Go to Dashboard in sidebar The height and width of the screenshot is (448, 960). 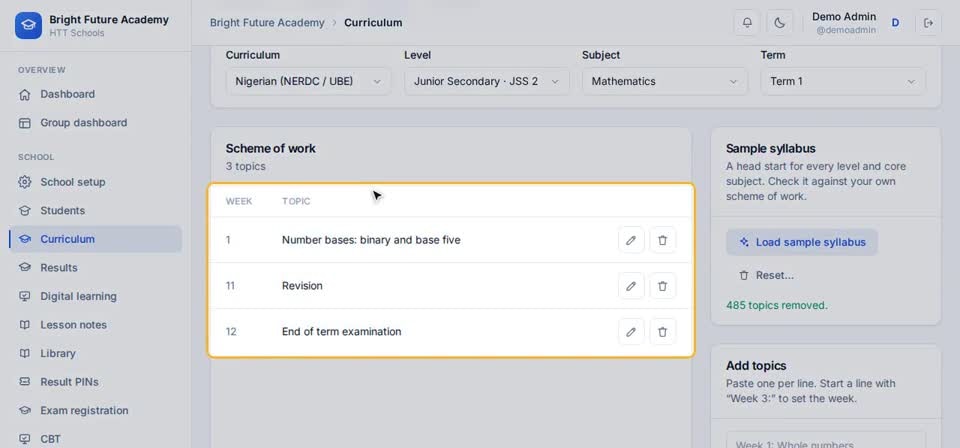pyautogui.click(x=96, y=94)
